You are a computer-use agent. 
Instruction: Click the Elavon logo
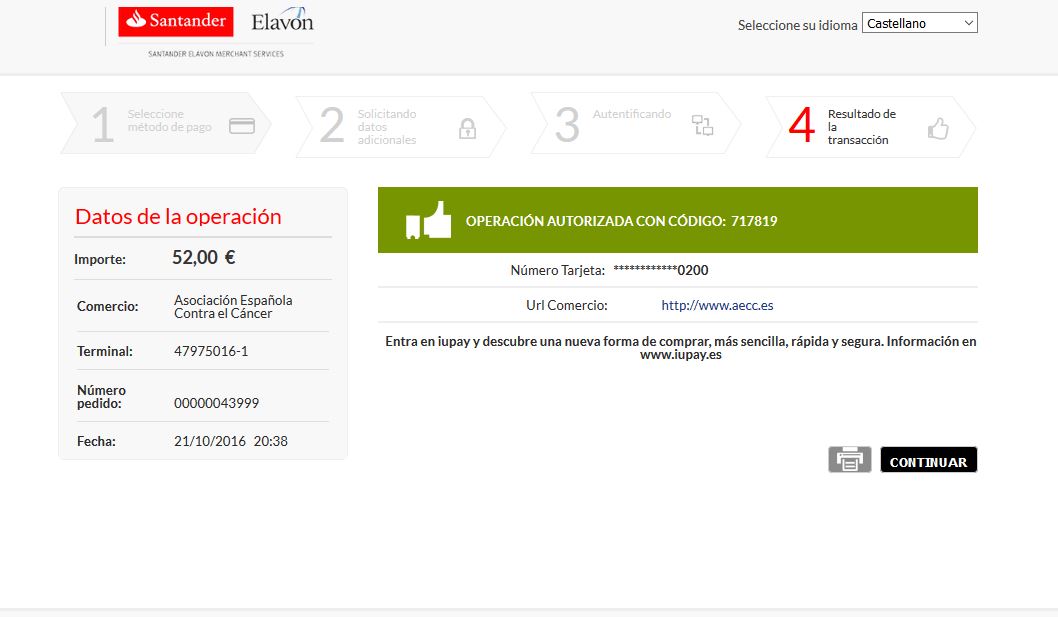[282, 22]
